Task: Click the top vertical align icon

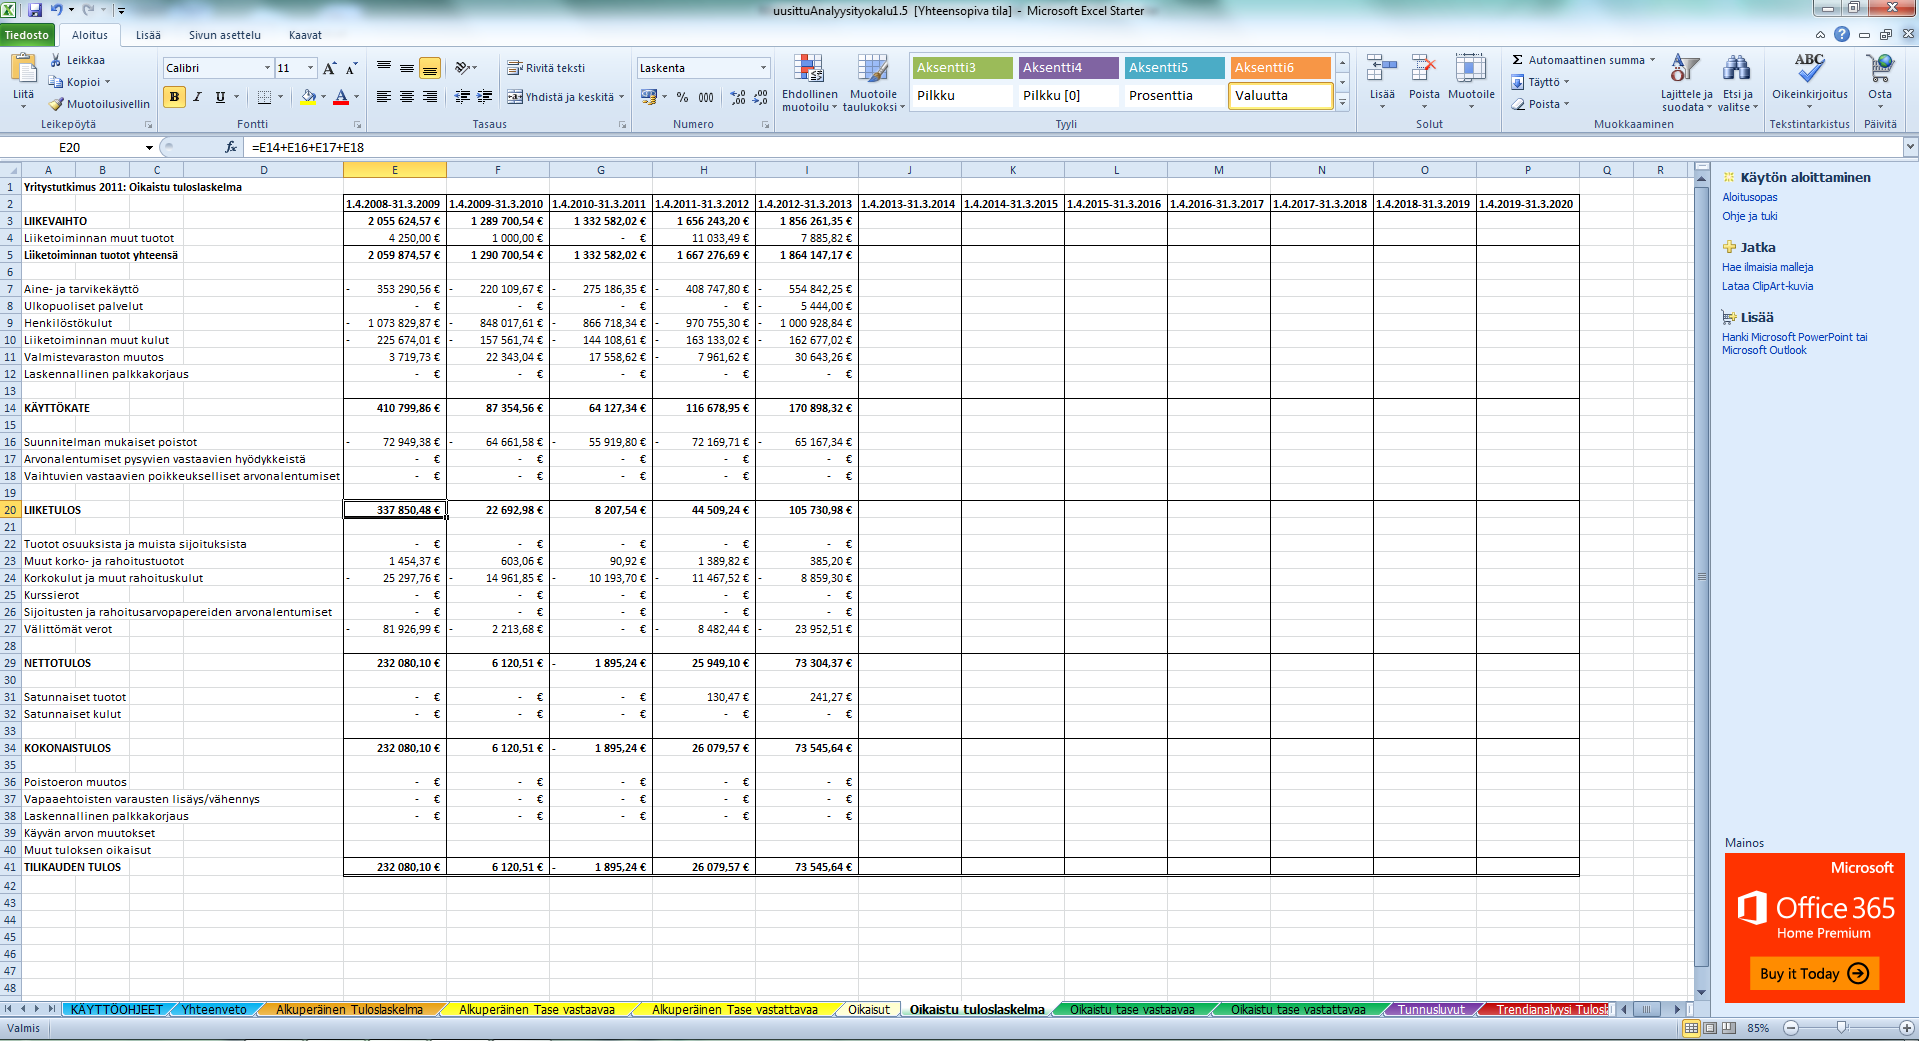Action: 384,68
